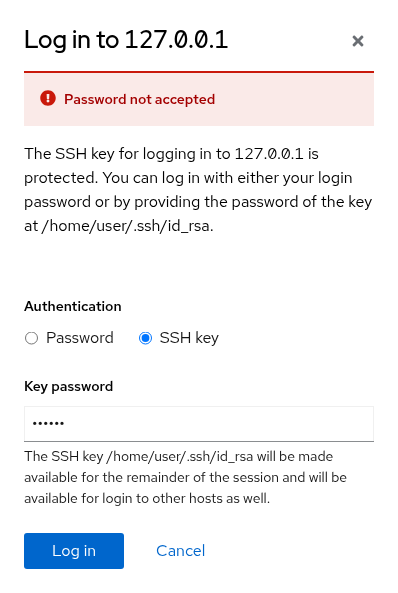
Task: Select the SSH key radio button
Action: 145,338
